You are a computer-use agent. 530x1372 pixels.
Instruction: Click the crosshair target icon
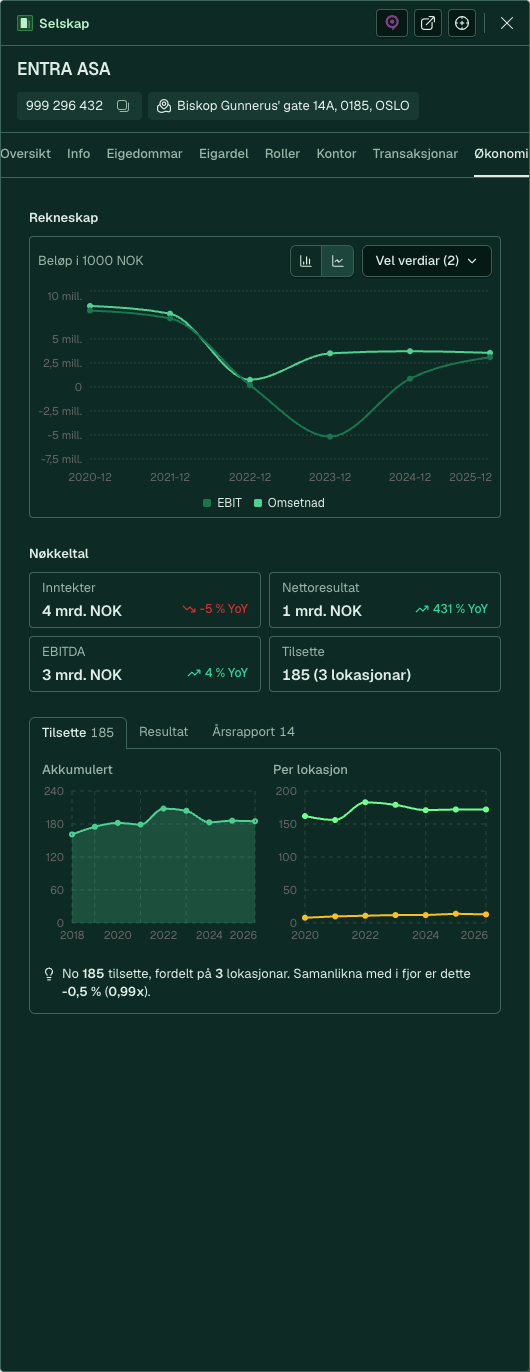(461, 23)
